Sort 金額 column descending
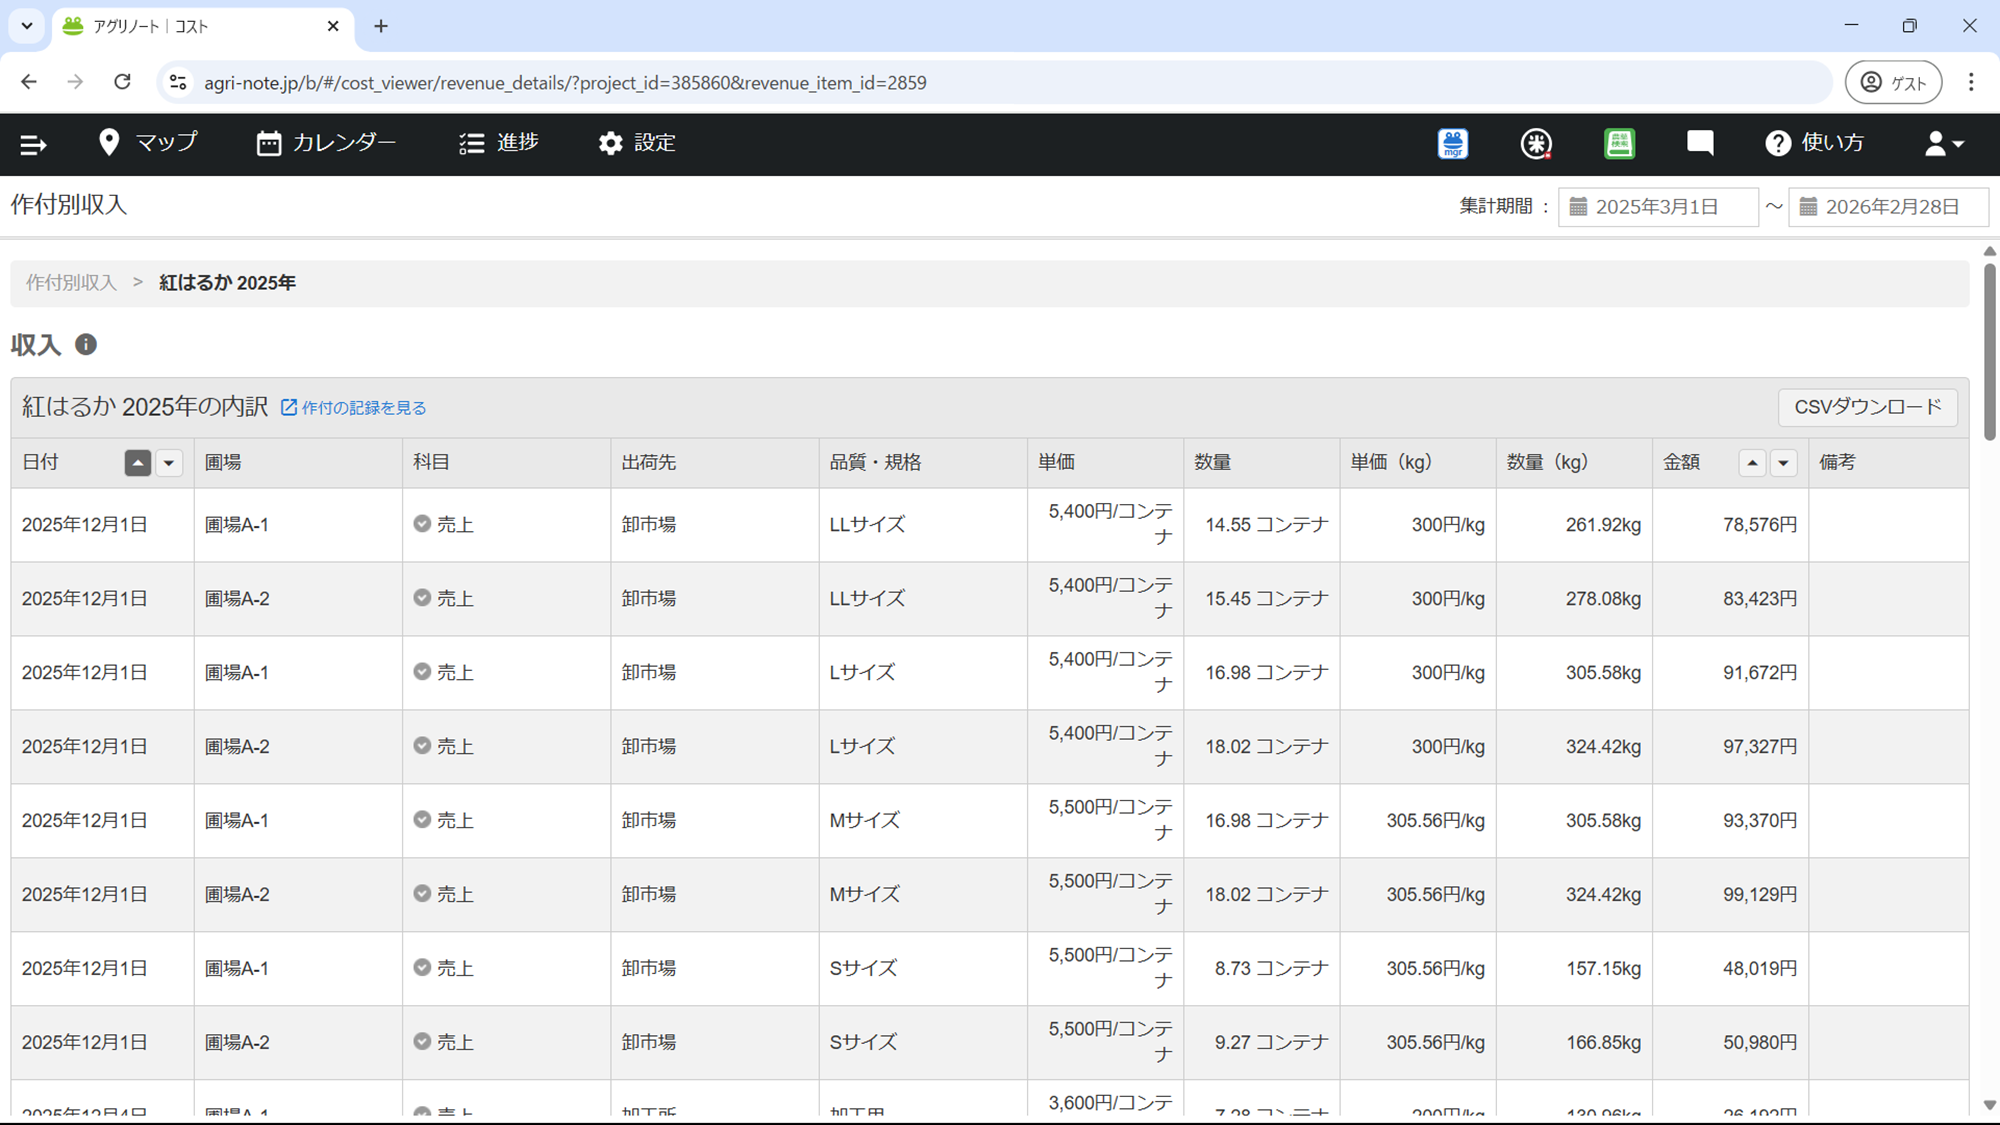Image resolution: width=2000 pixels, height=1125 pixels. 1783,463
